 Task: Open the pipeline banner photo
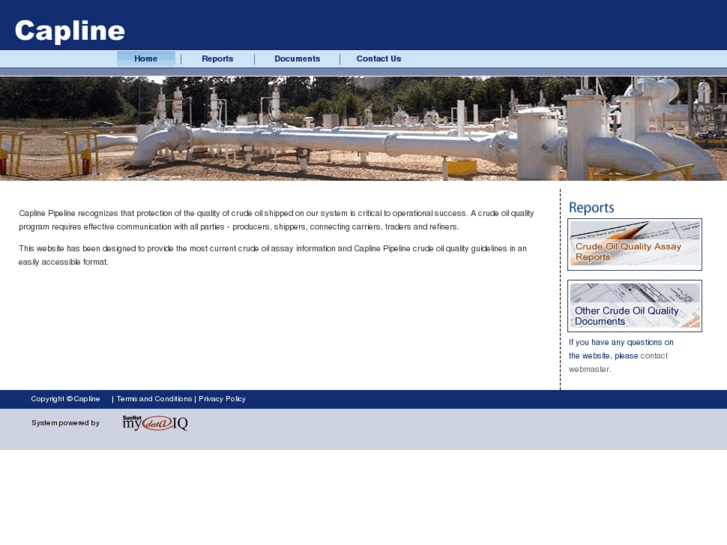click(364, 128)
